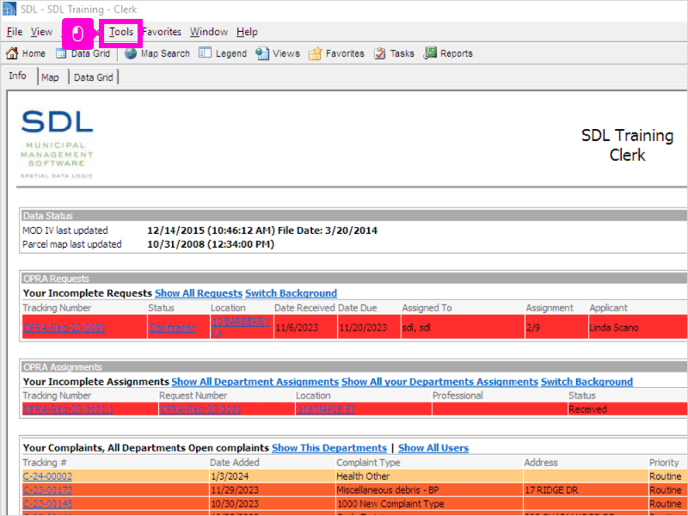This screenshot has width=688, height=516.
Task: Open complaint C-23-00145
Action: coord(47,504)
